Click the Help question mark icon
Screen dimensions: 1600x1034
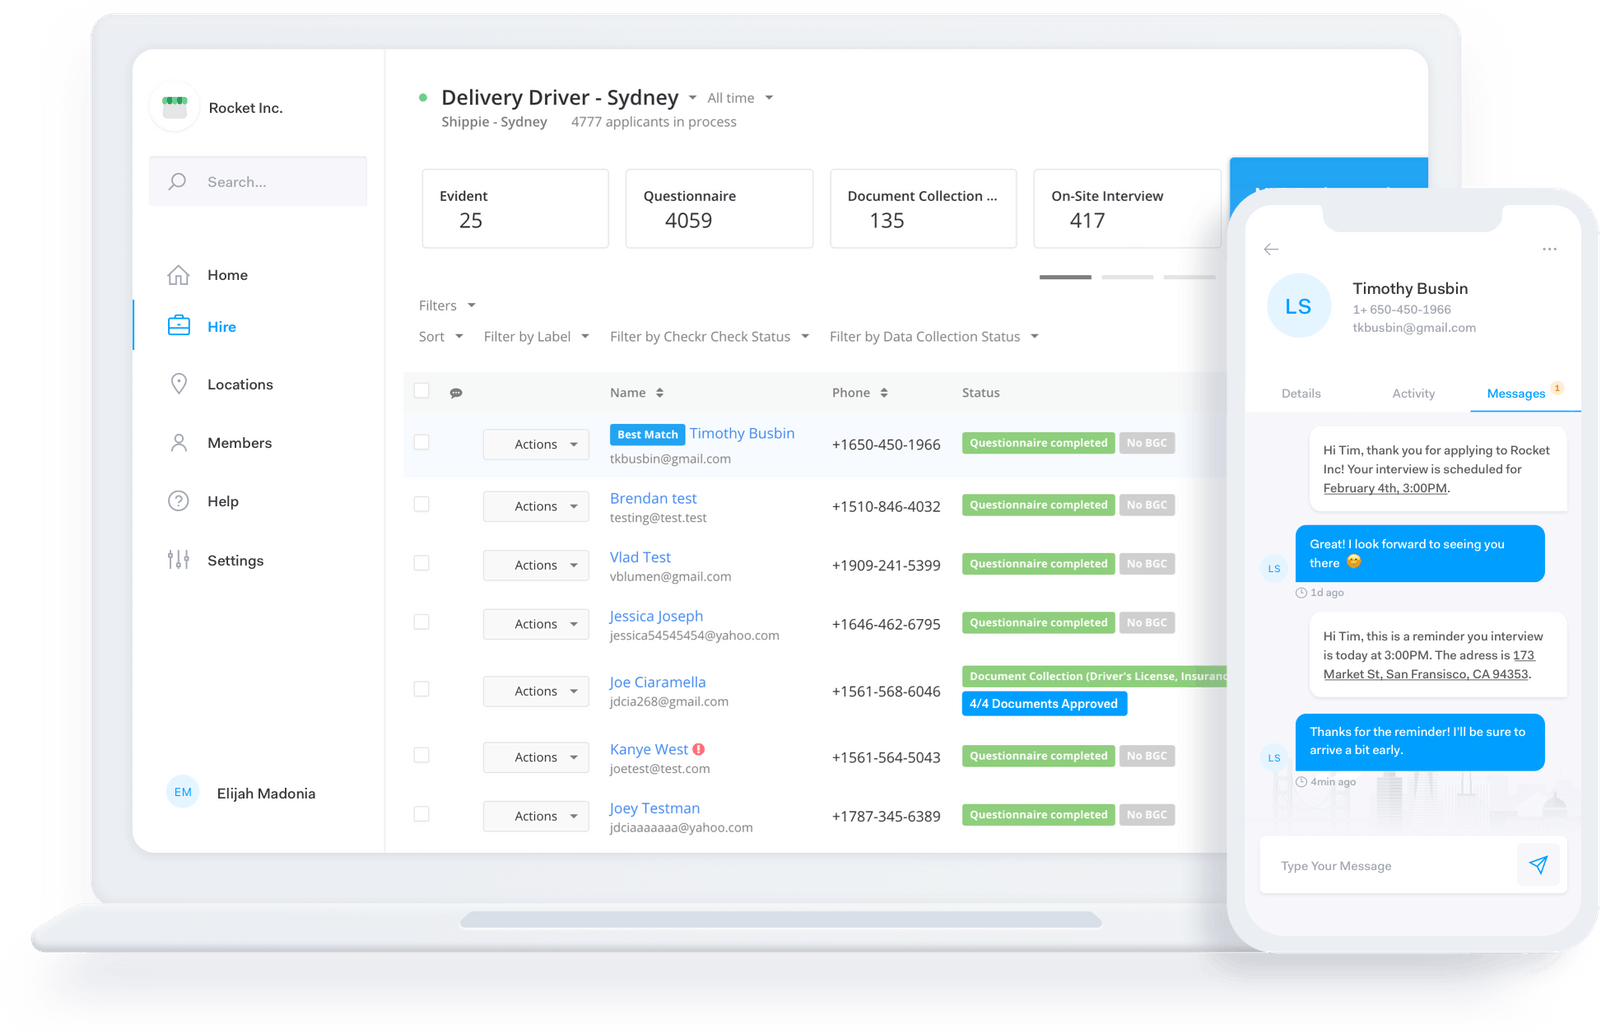pos(178,501)
